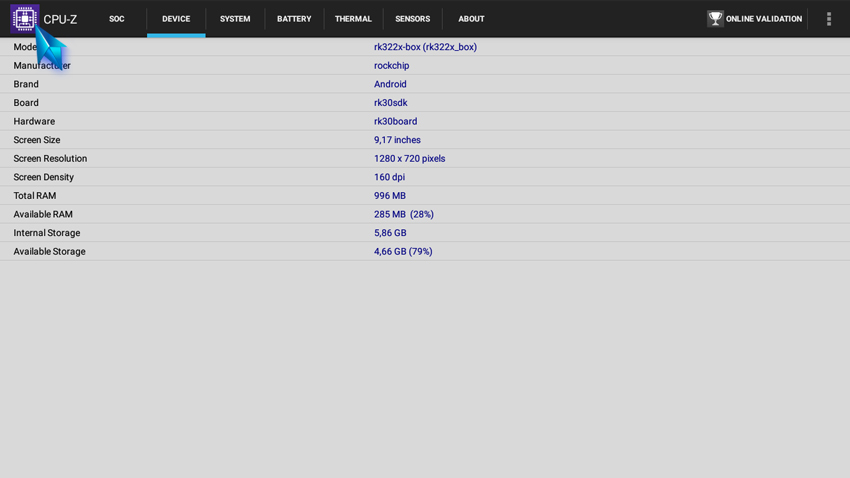Click the Board row label
Screen dimensions: 850x478
tap(26, 103)
